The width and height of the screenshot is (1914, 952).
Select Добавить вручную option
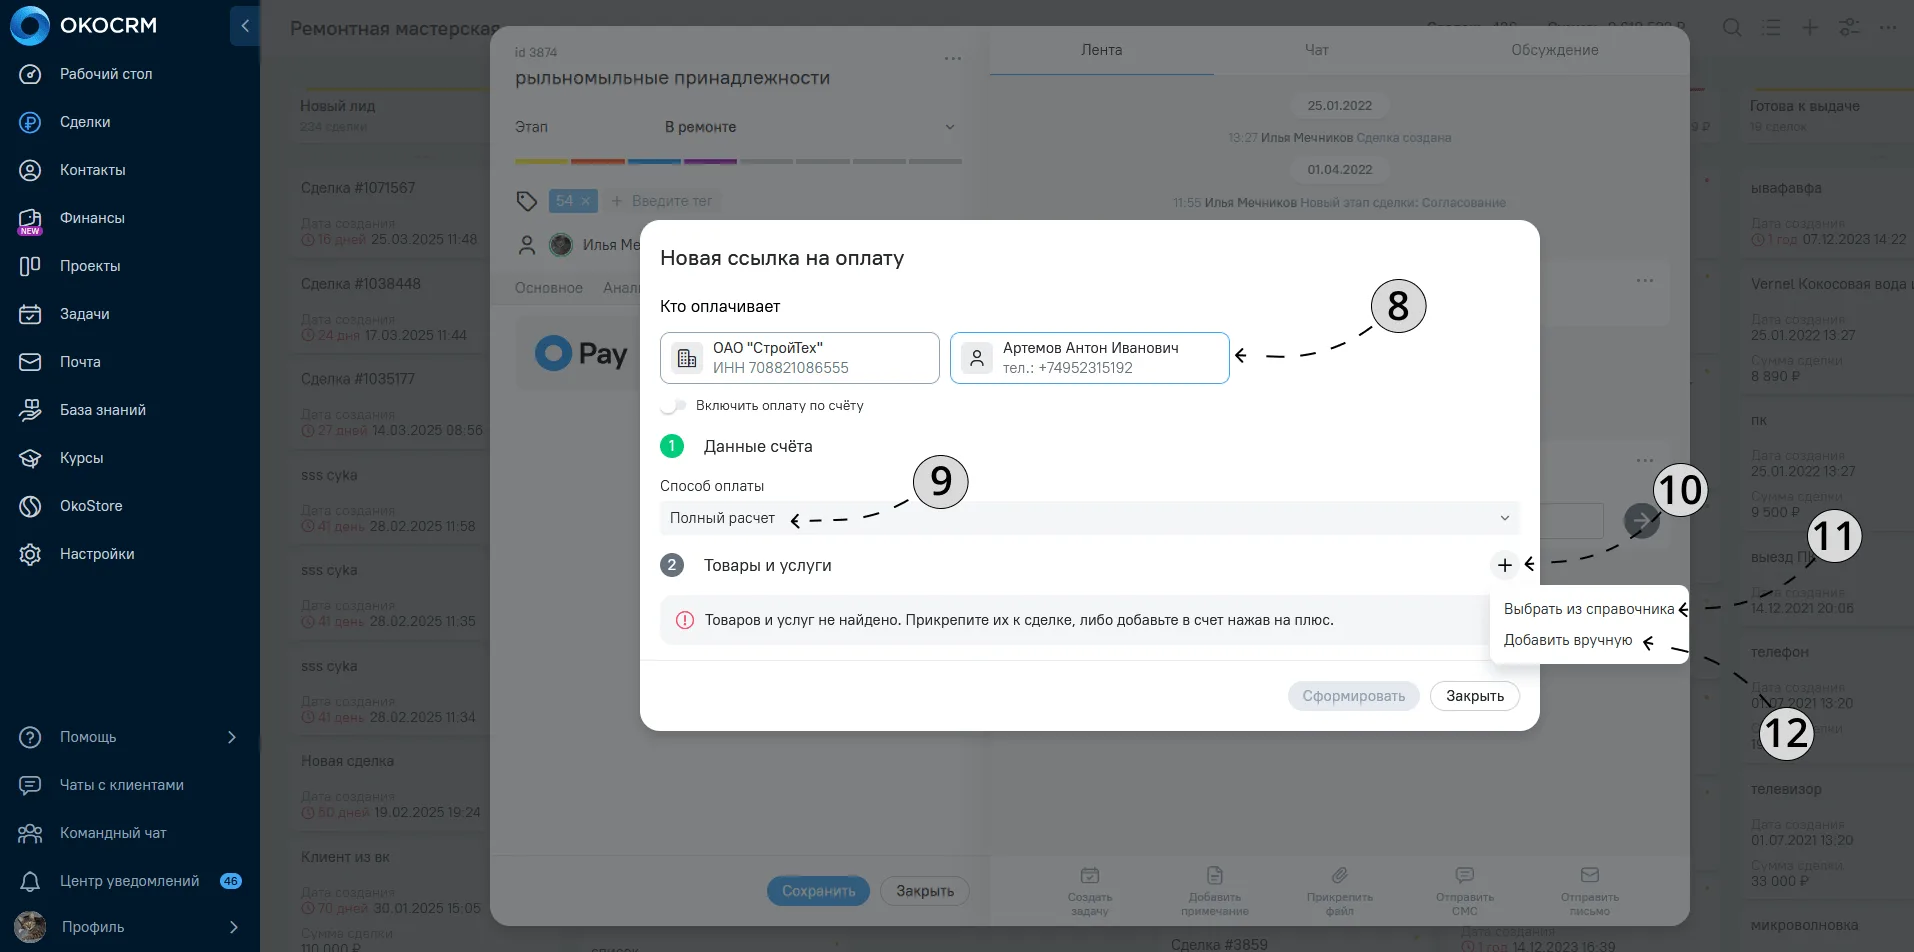1567,640
